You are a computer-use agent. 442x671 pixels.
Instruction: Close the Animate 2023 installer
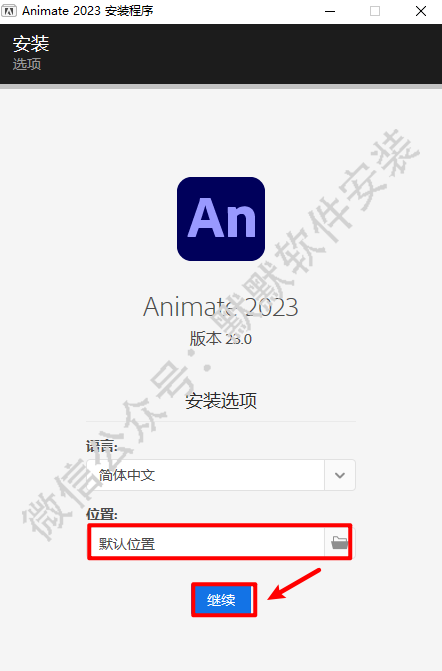click(x=421, y=11)
